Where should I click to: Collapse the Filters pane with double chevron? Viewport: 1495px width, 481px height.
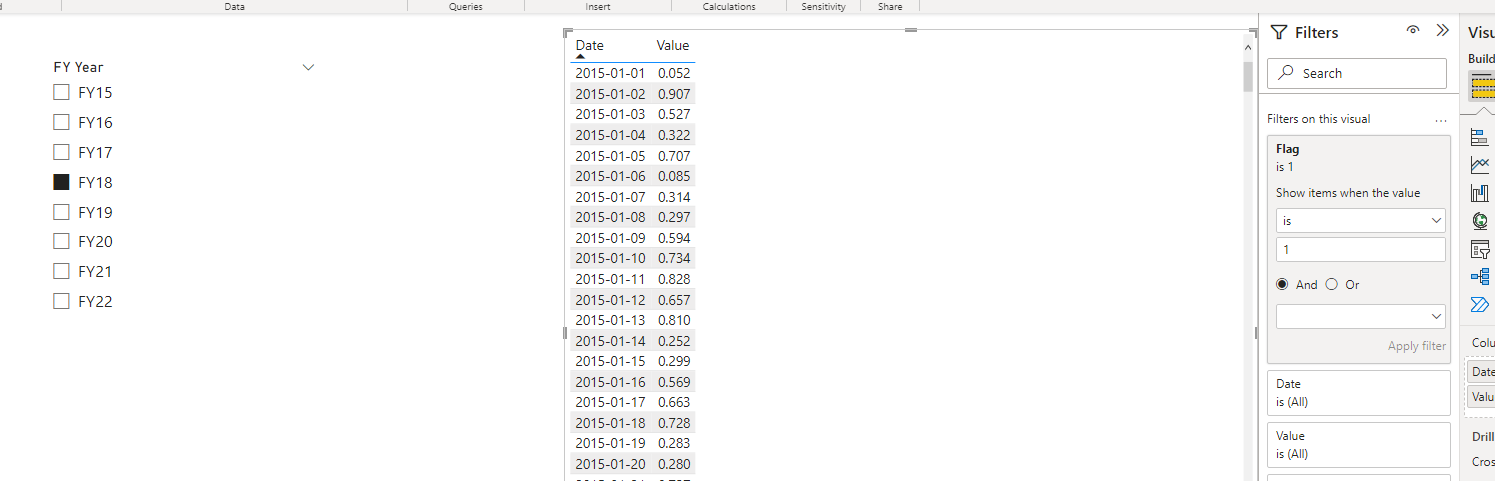coord(1442,31)
